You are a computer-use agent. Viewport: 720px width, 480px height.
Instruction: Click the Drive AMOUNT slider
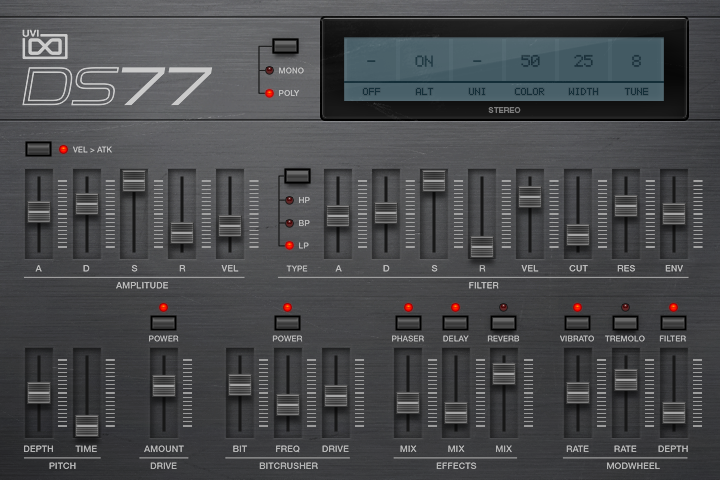pyautogui.click(x=163, y=385)
